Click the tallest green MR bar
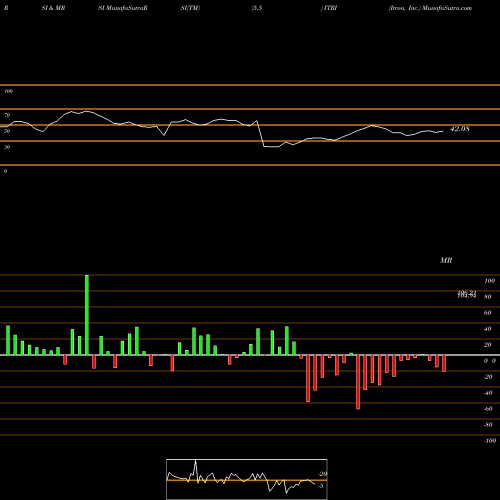The image size is (500, 500). [x=87, y=315]
